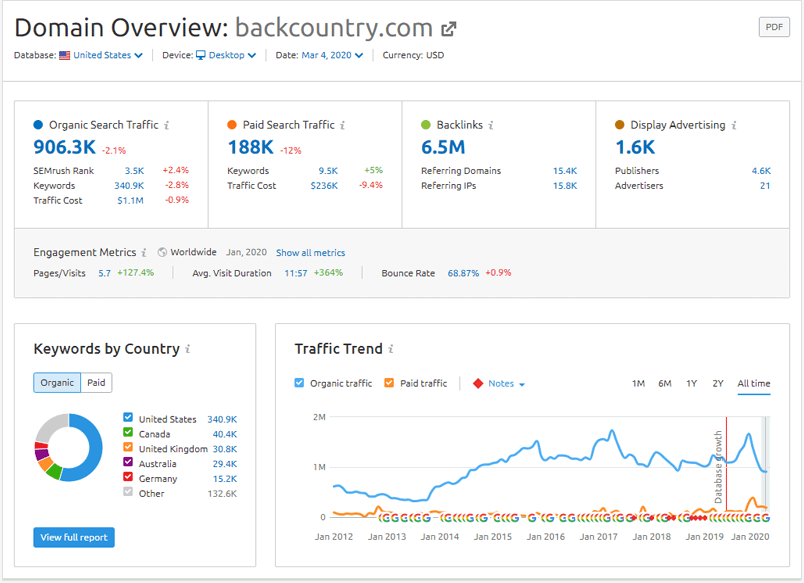804x583 pixels.
Task: Click info icon next to Traffic Trend
Action: [391, 350]
